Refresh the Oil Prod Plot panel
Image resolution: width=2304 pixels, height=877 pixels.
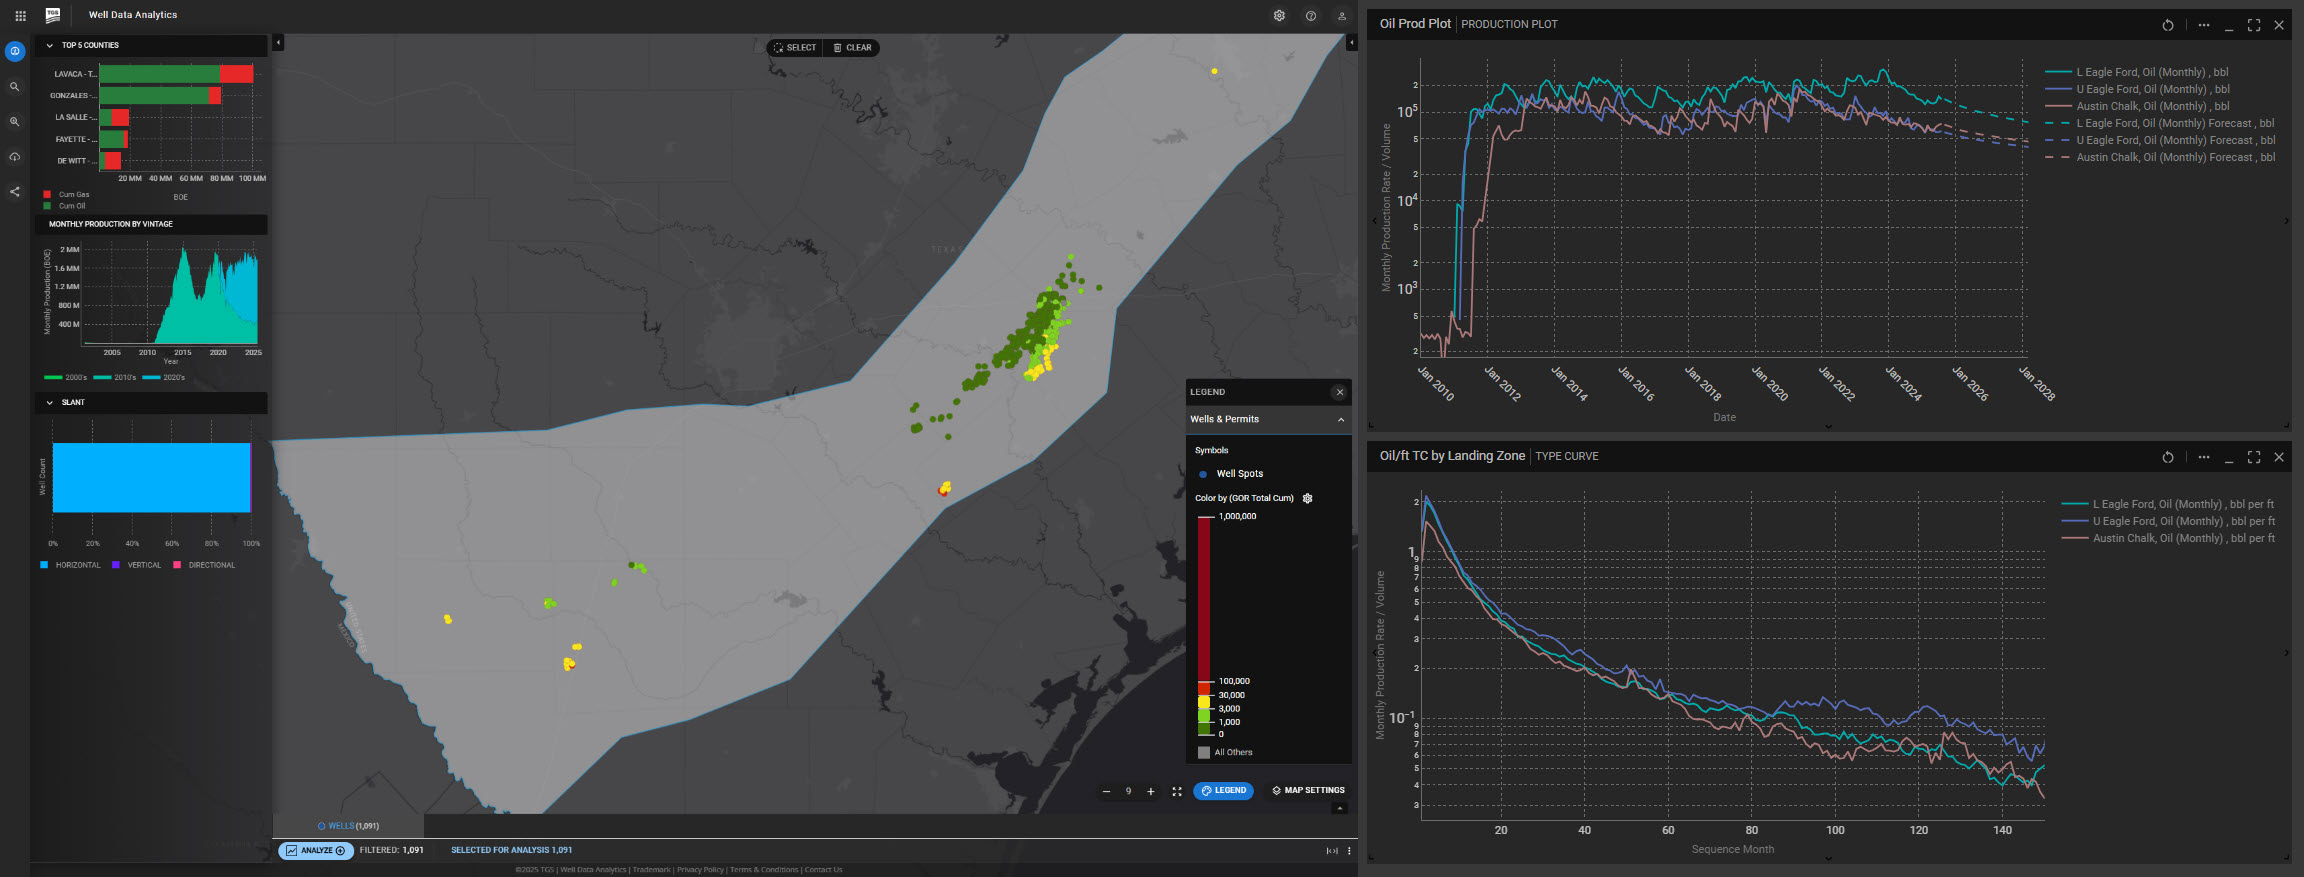2168,25
